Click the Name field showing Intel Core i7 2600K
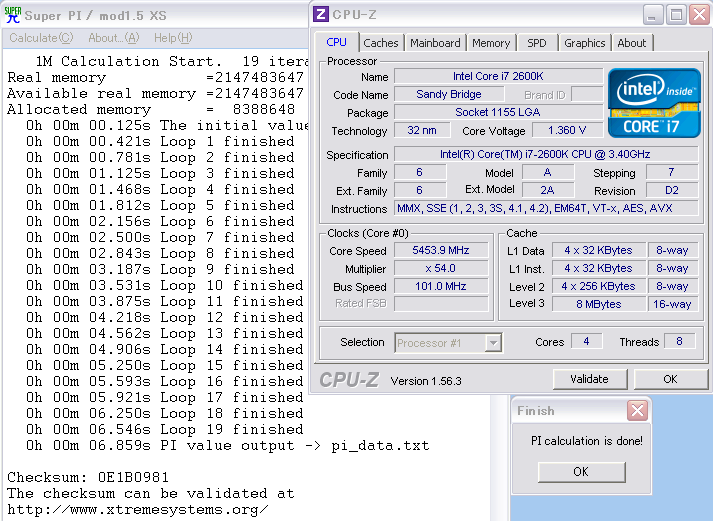The height and width of the screenshot is (521, 713). 498,76
